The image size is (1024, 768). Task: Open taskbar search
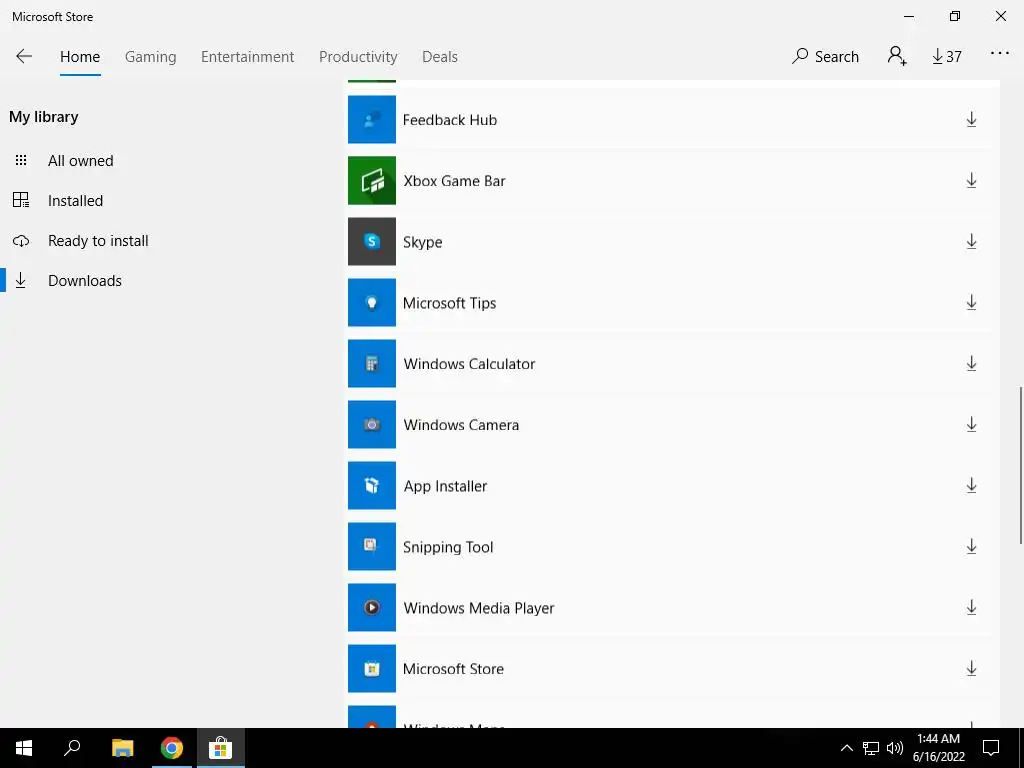click(72, 748)
